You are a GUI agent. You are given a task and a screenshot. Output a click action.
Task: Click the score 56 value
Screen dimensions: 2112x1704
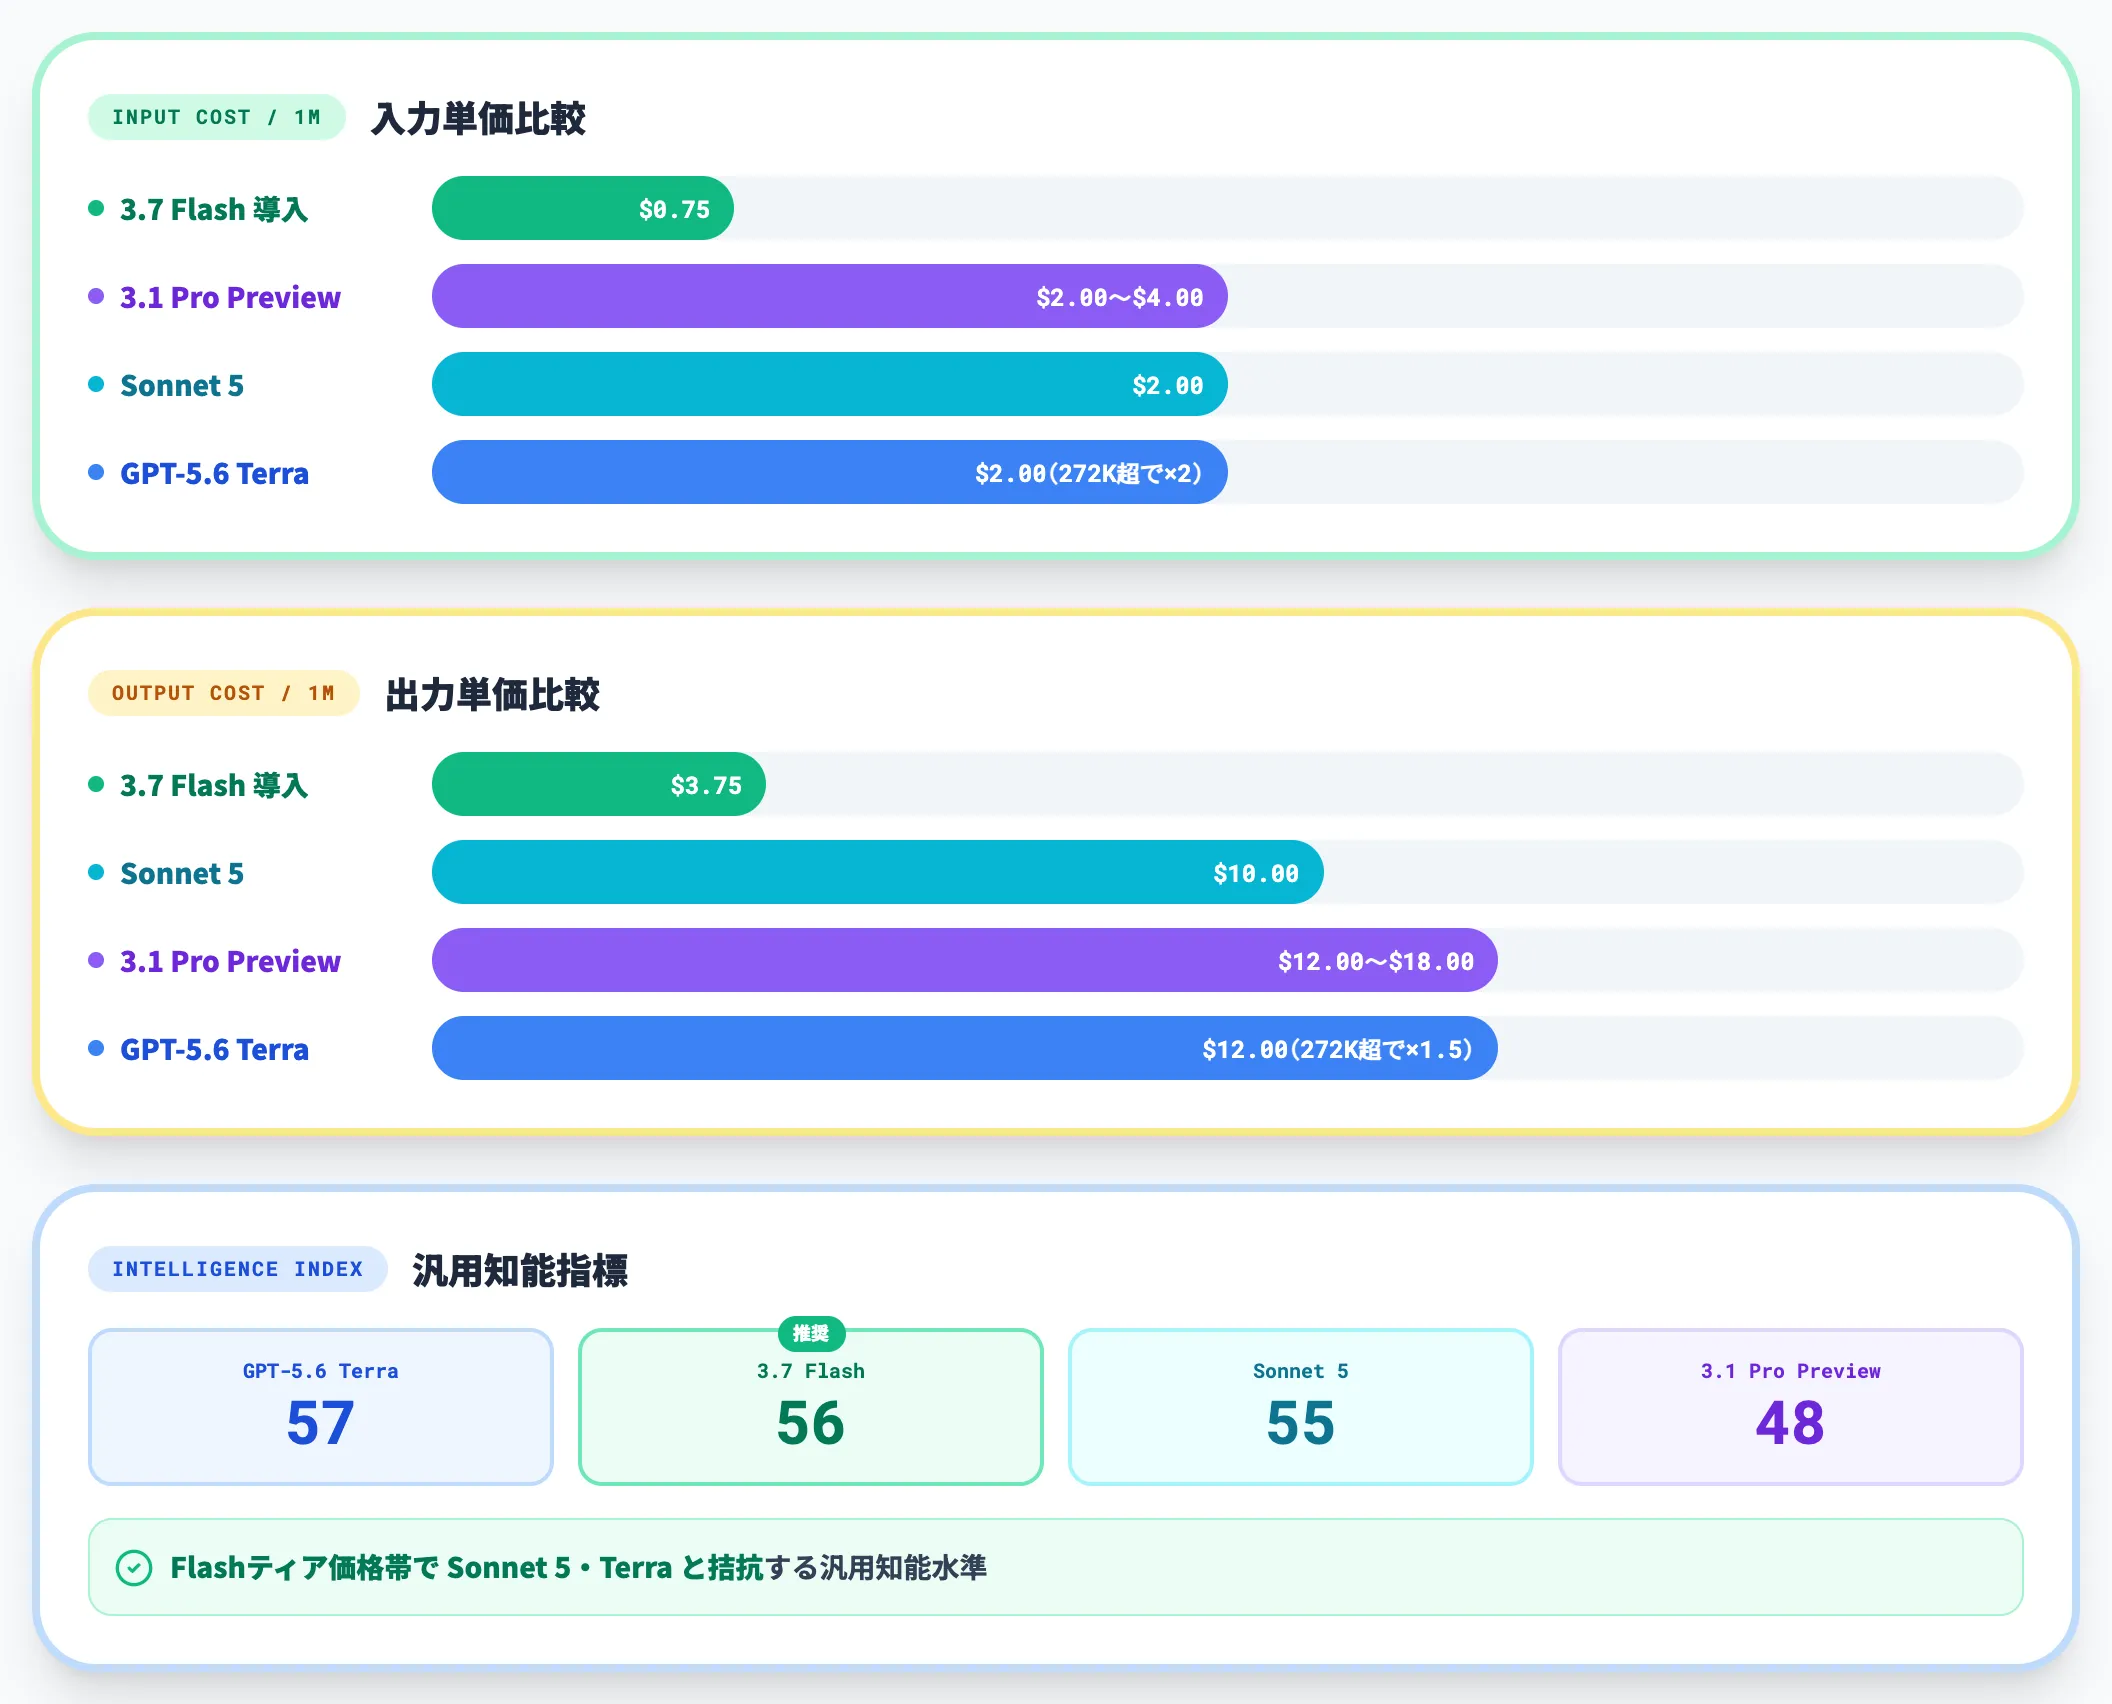pos(811,1423)
